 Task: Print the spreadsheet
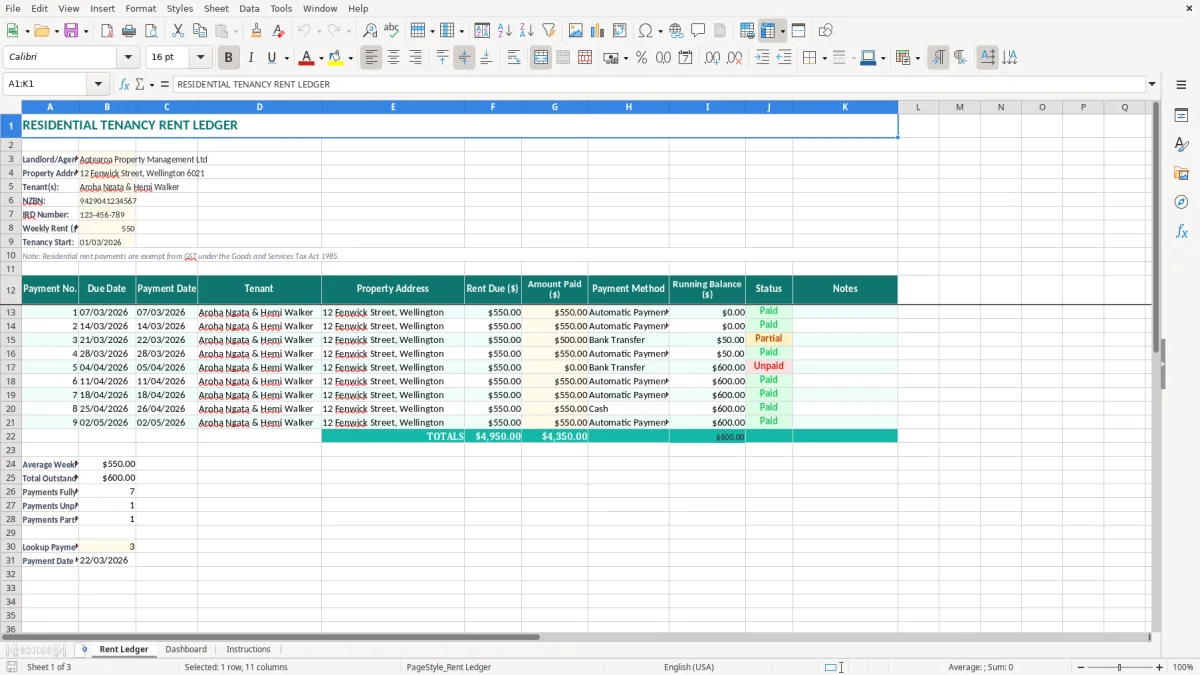pyautogui.click(x=128, y=31)
